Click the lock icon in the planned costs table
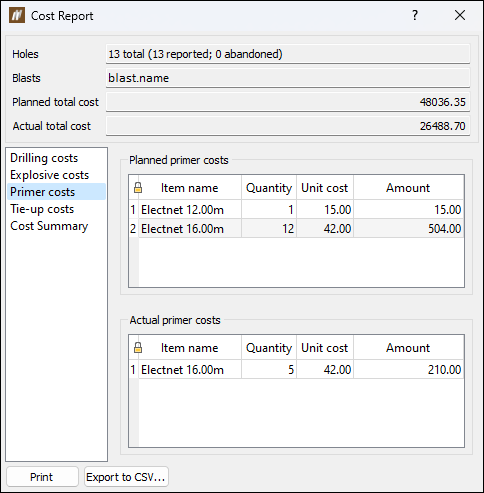 (138, 188)
